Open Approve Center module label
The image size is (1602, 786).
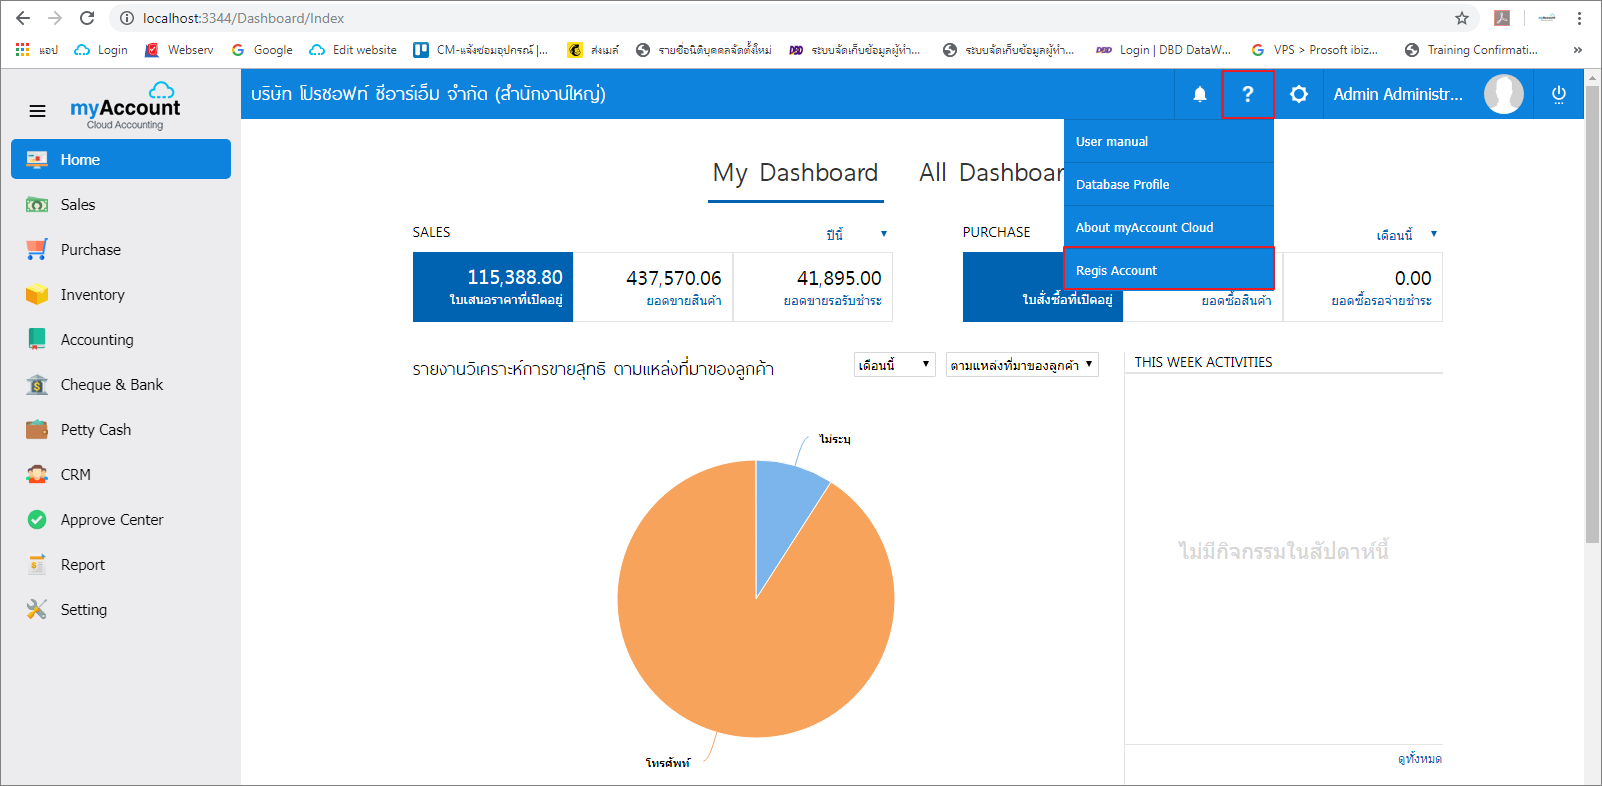112,520
